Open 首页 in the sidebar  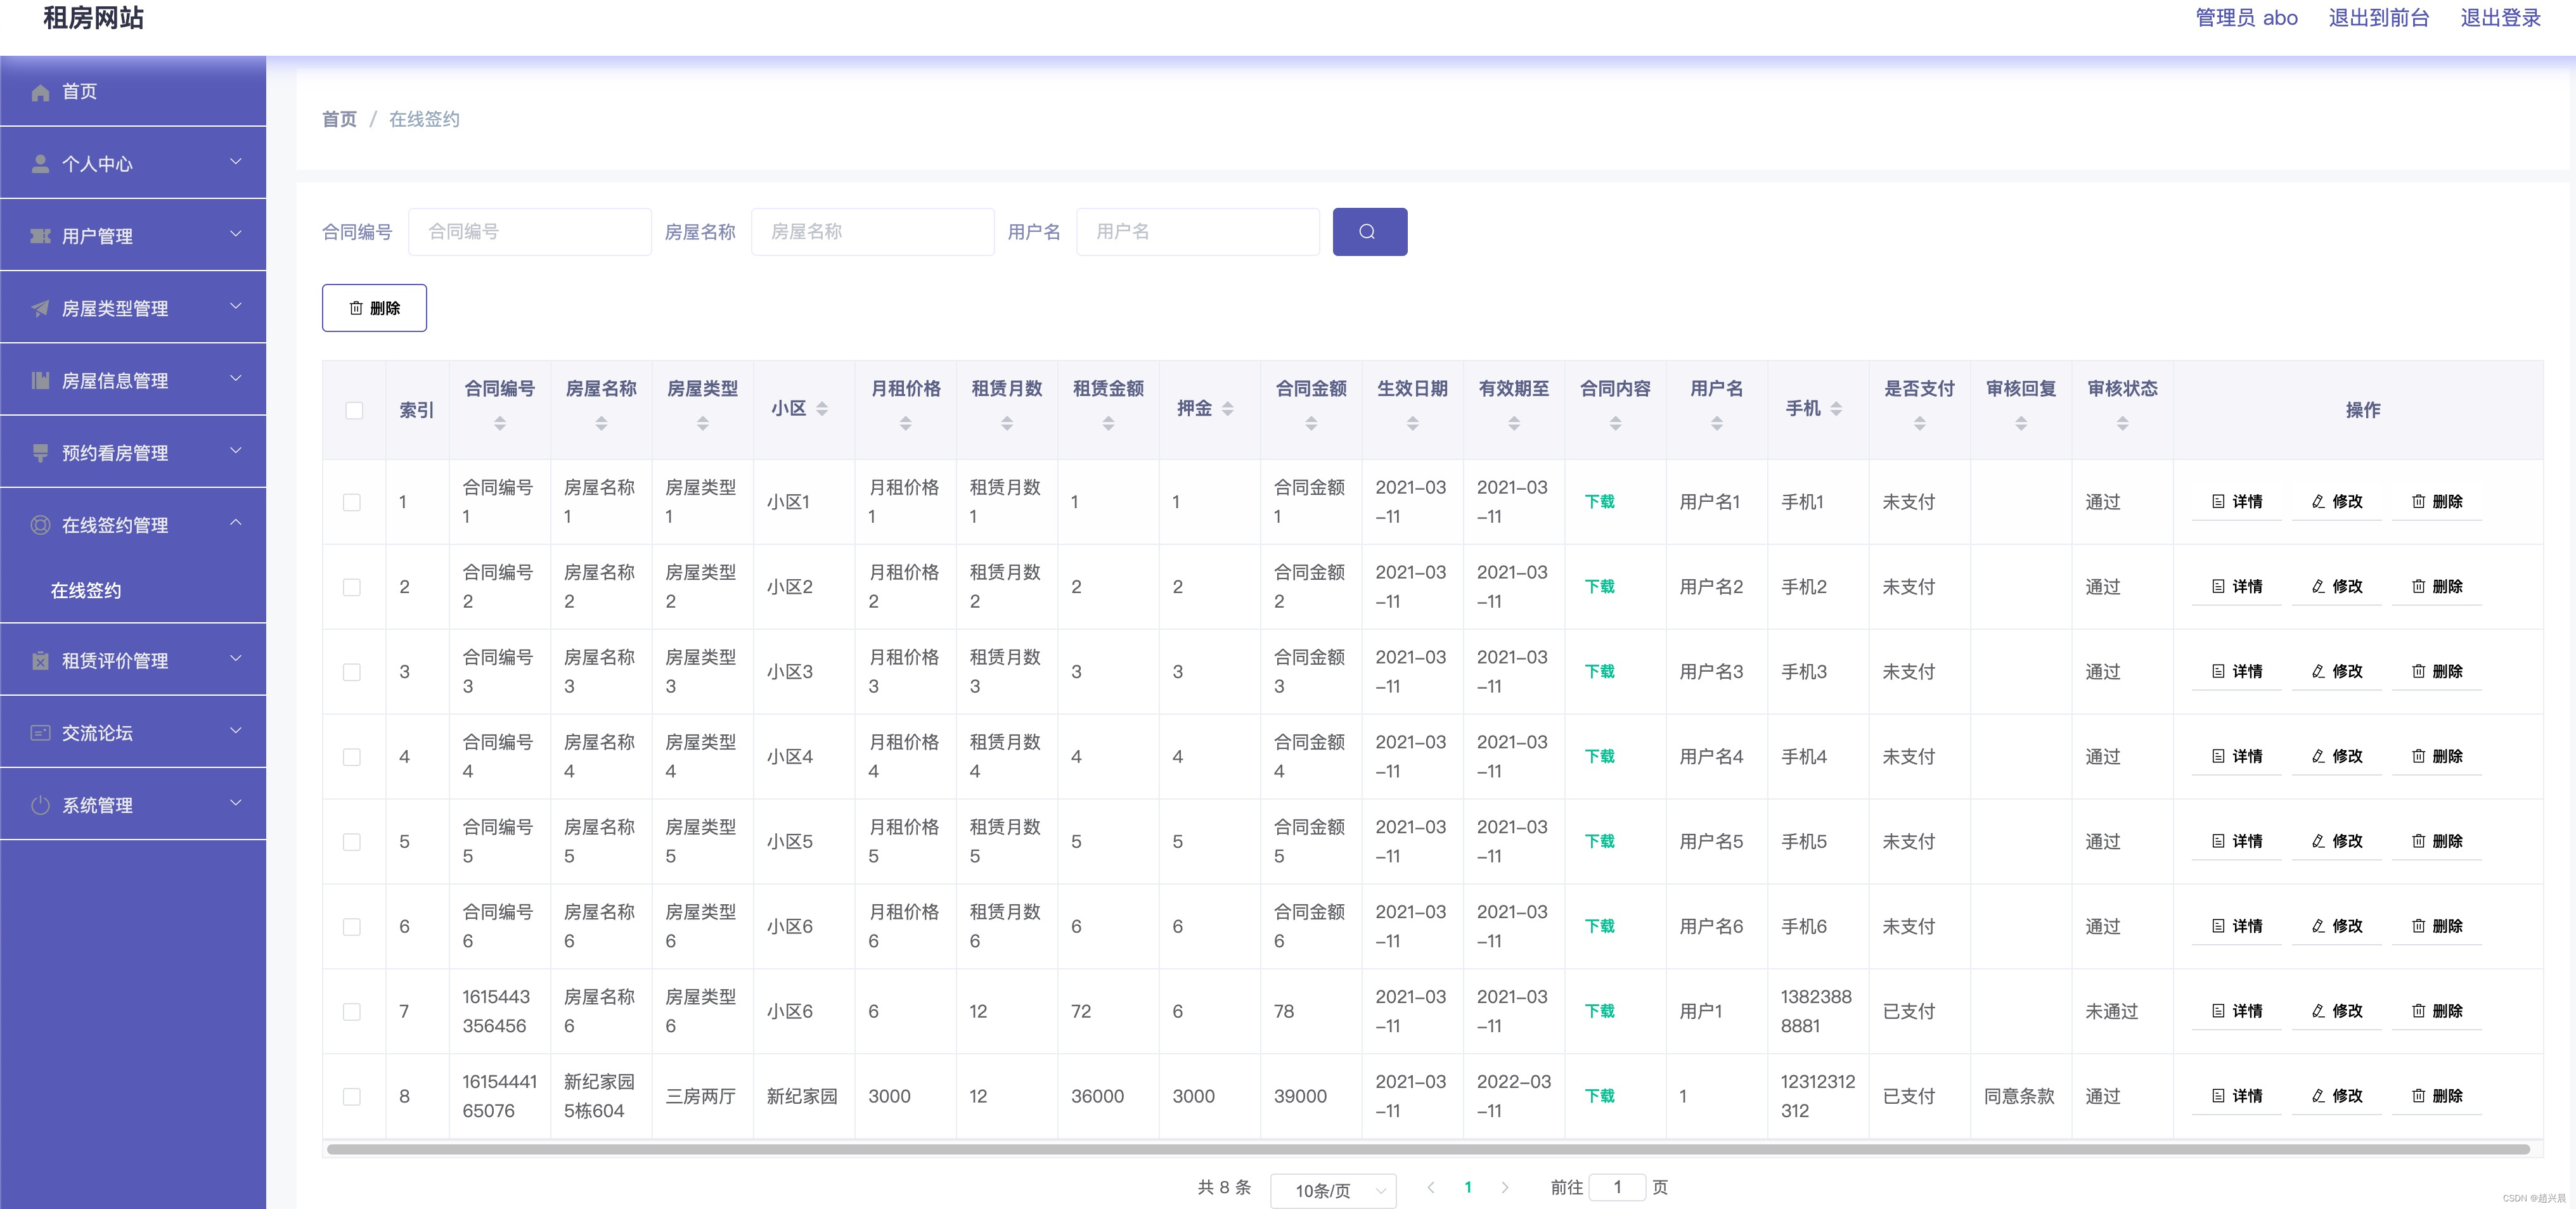(x=133, y=92)
